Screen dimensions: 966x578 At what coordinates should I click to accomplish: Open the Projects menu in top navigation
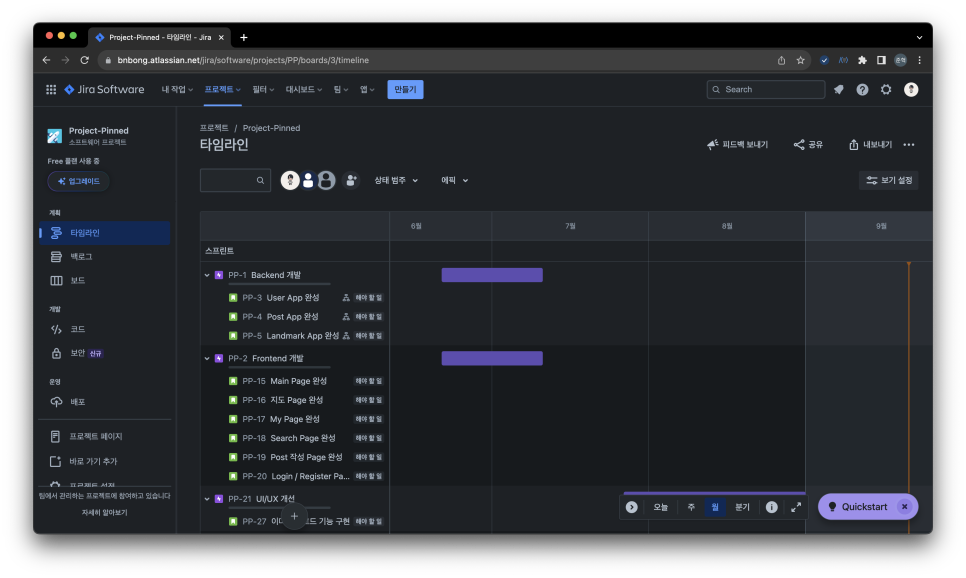point(222,89)
